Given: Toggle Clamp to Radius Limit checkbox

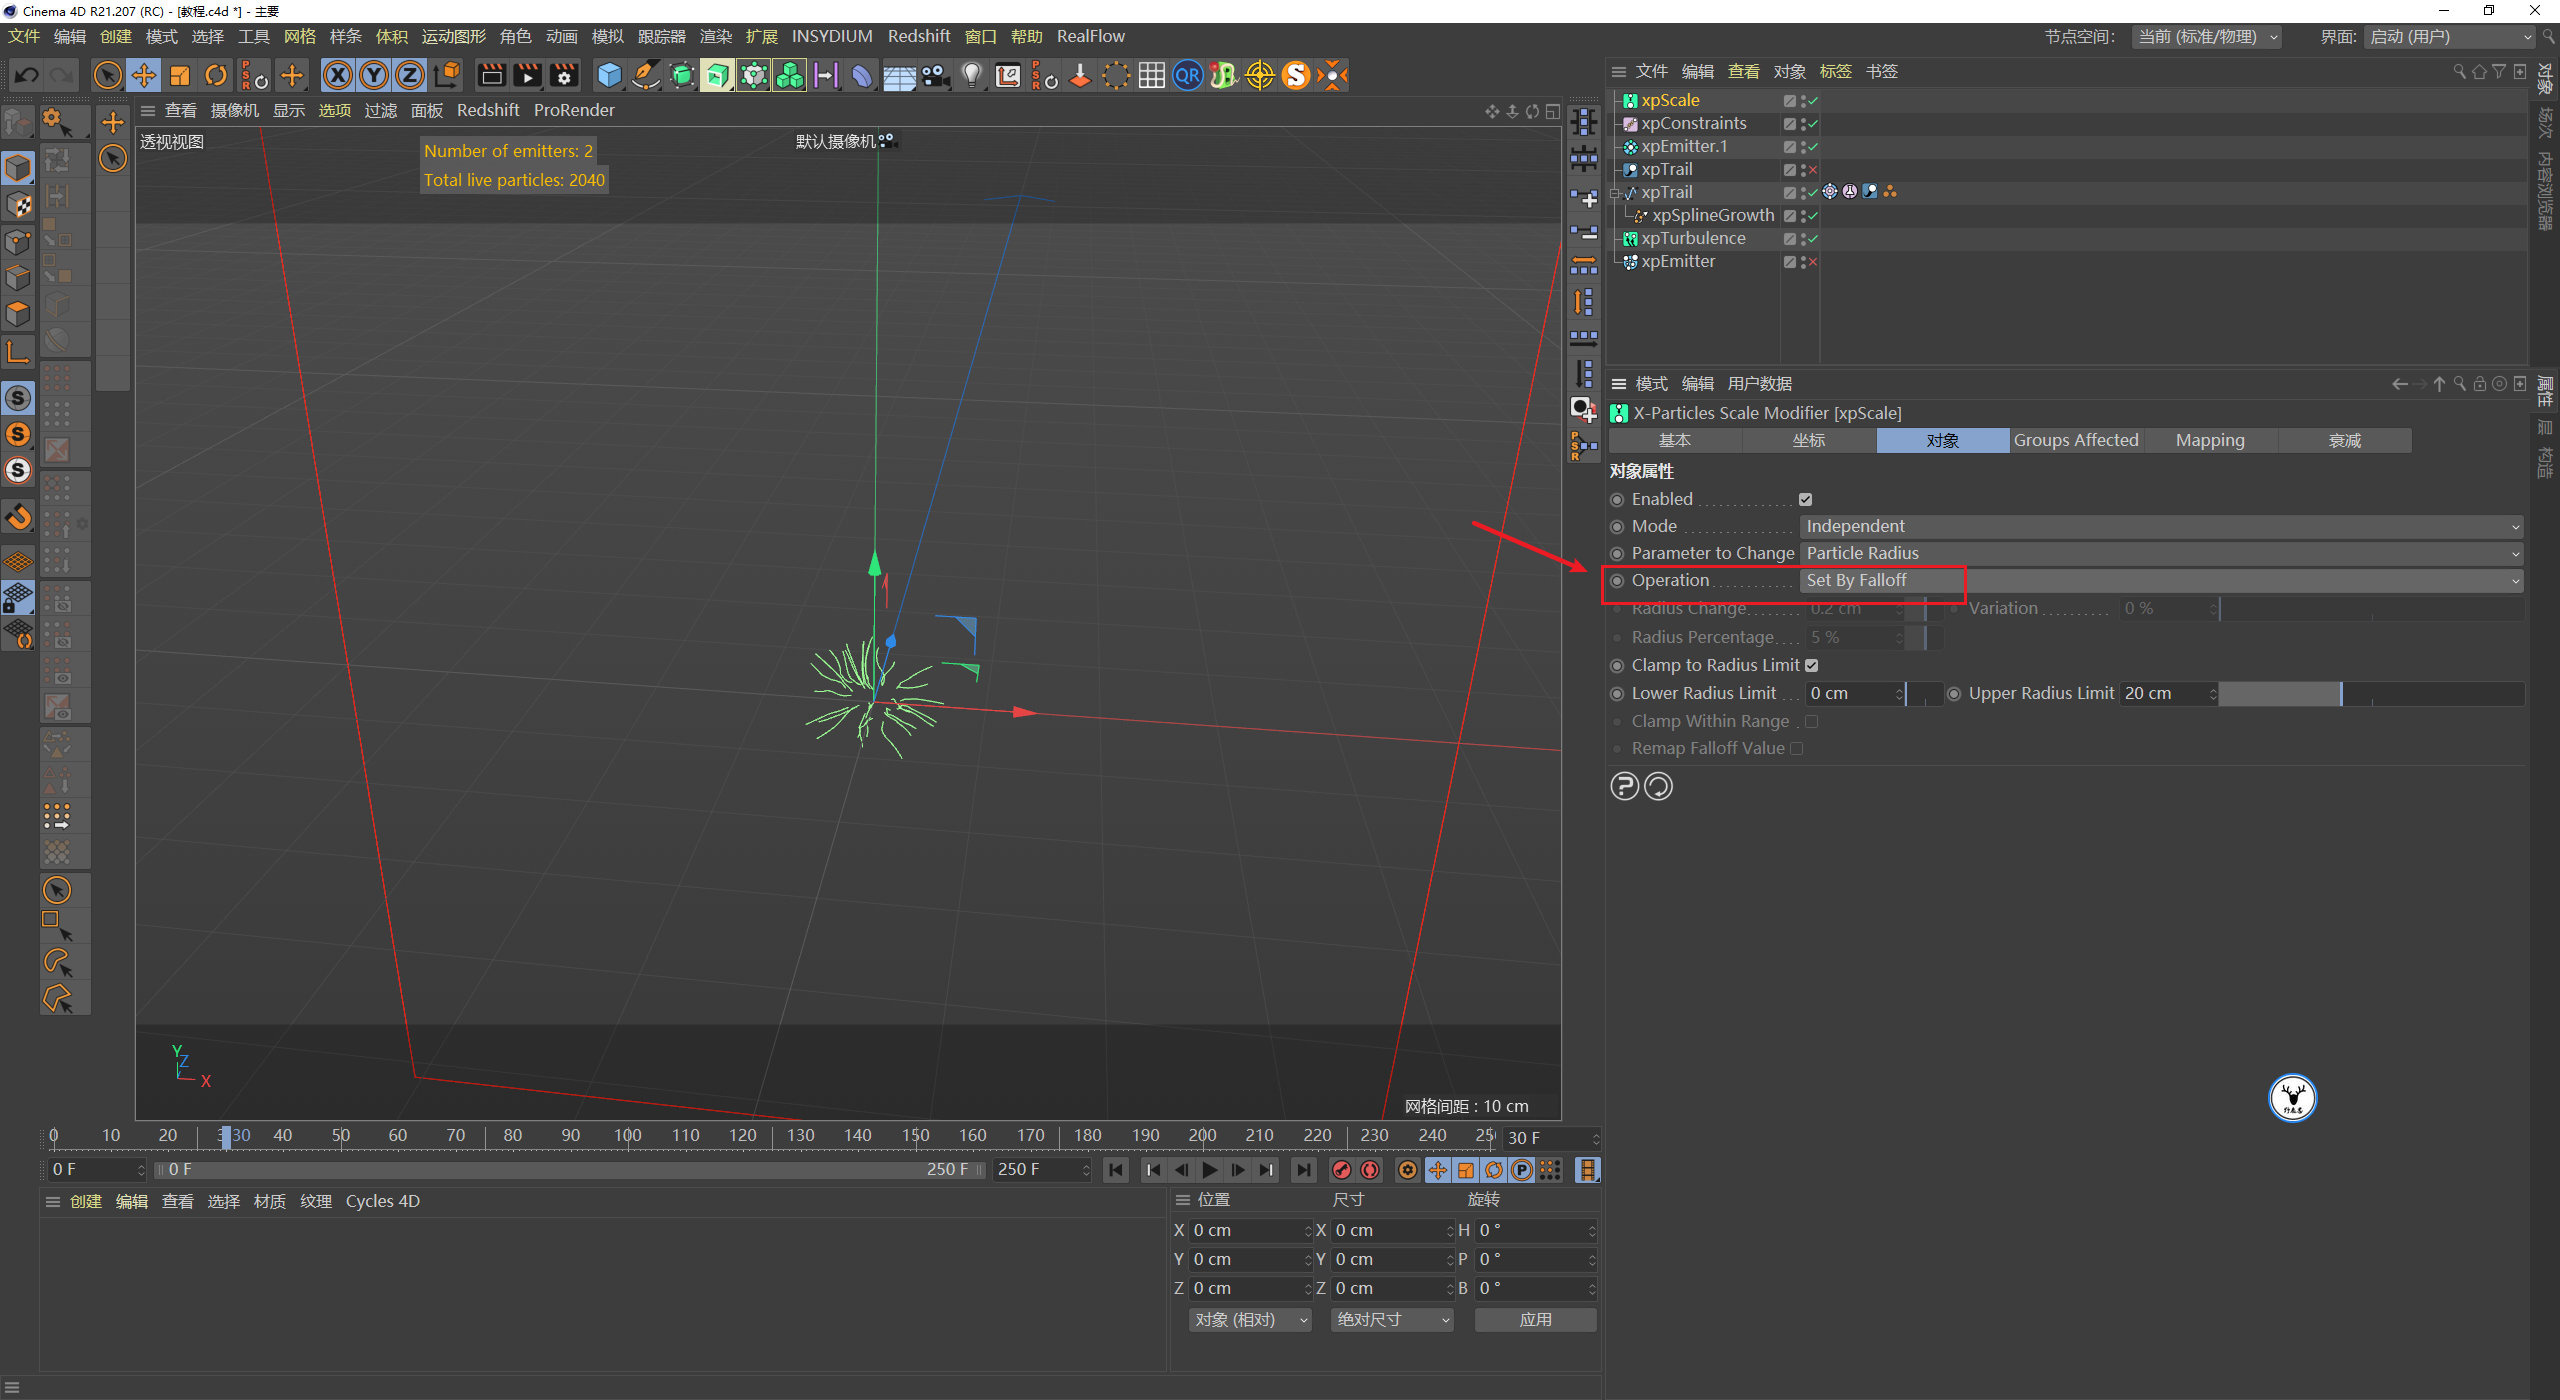Looking at the screenshot, I should (1812, 665).
